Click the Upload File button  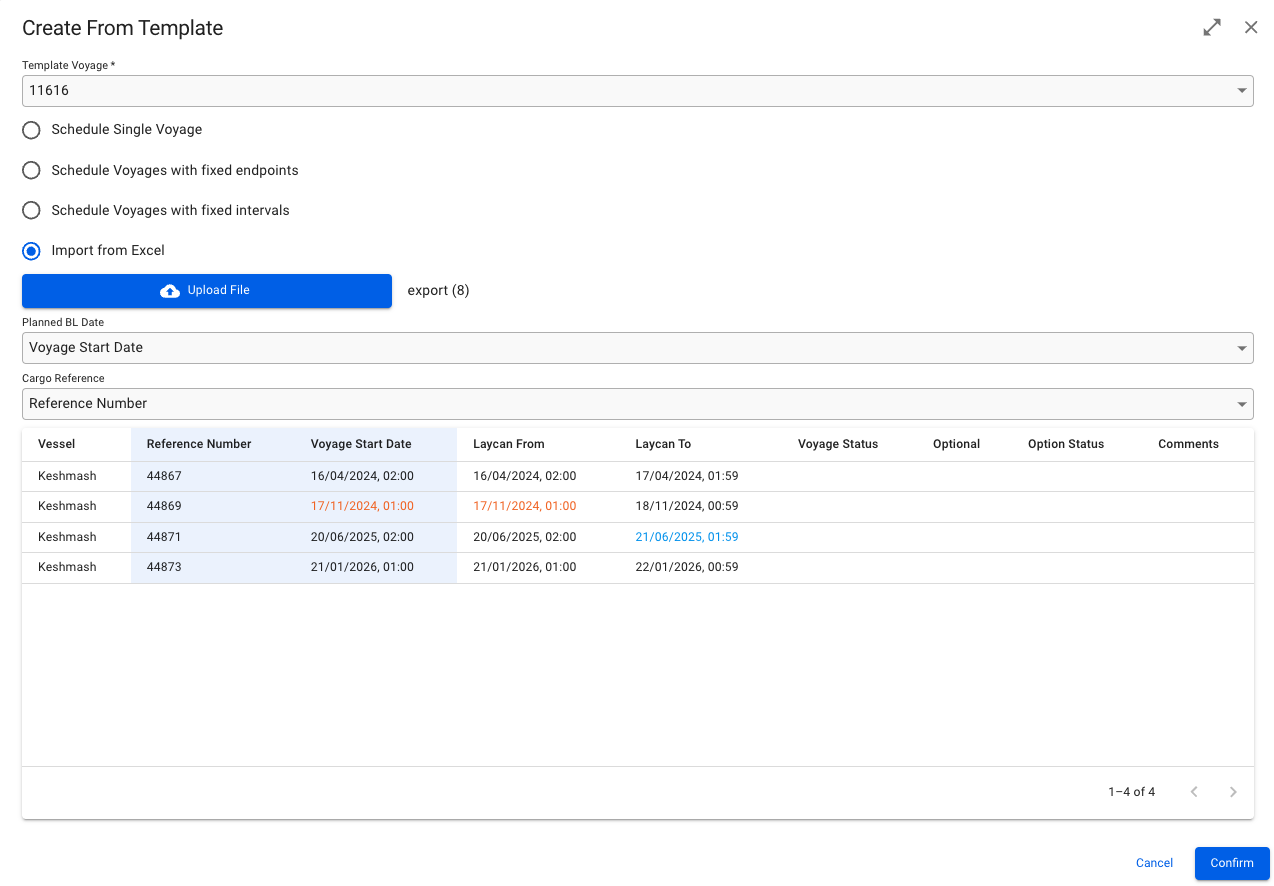(x=207, y=291)
